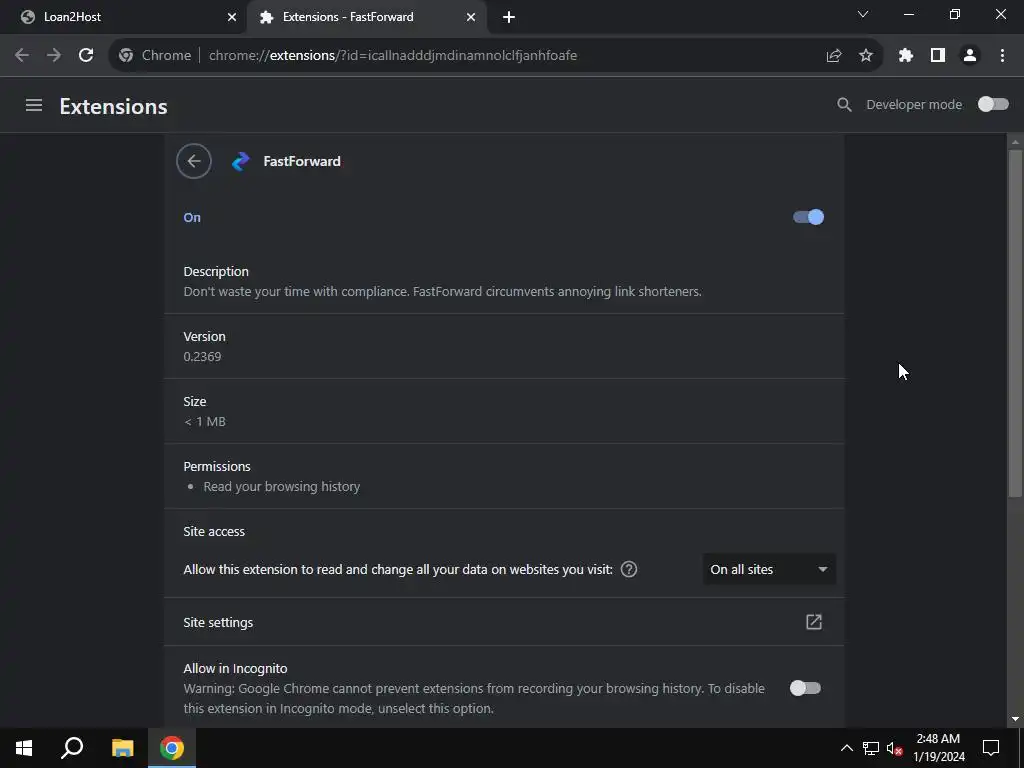Select the Extensions - FastForward tab
The image size is (1024, 768).
(367, 17)
